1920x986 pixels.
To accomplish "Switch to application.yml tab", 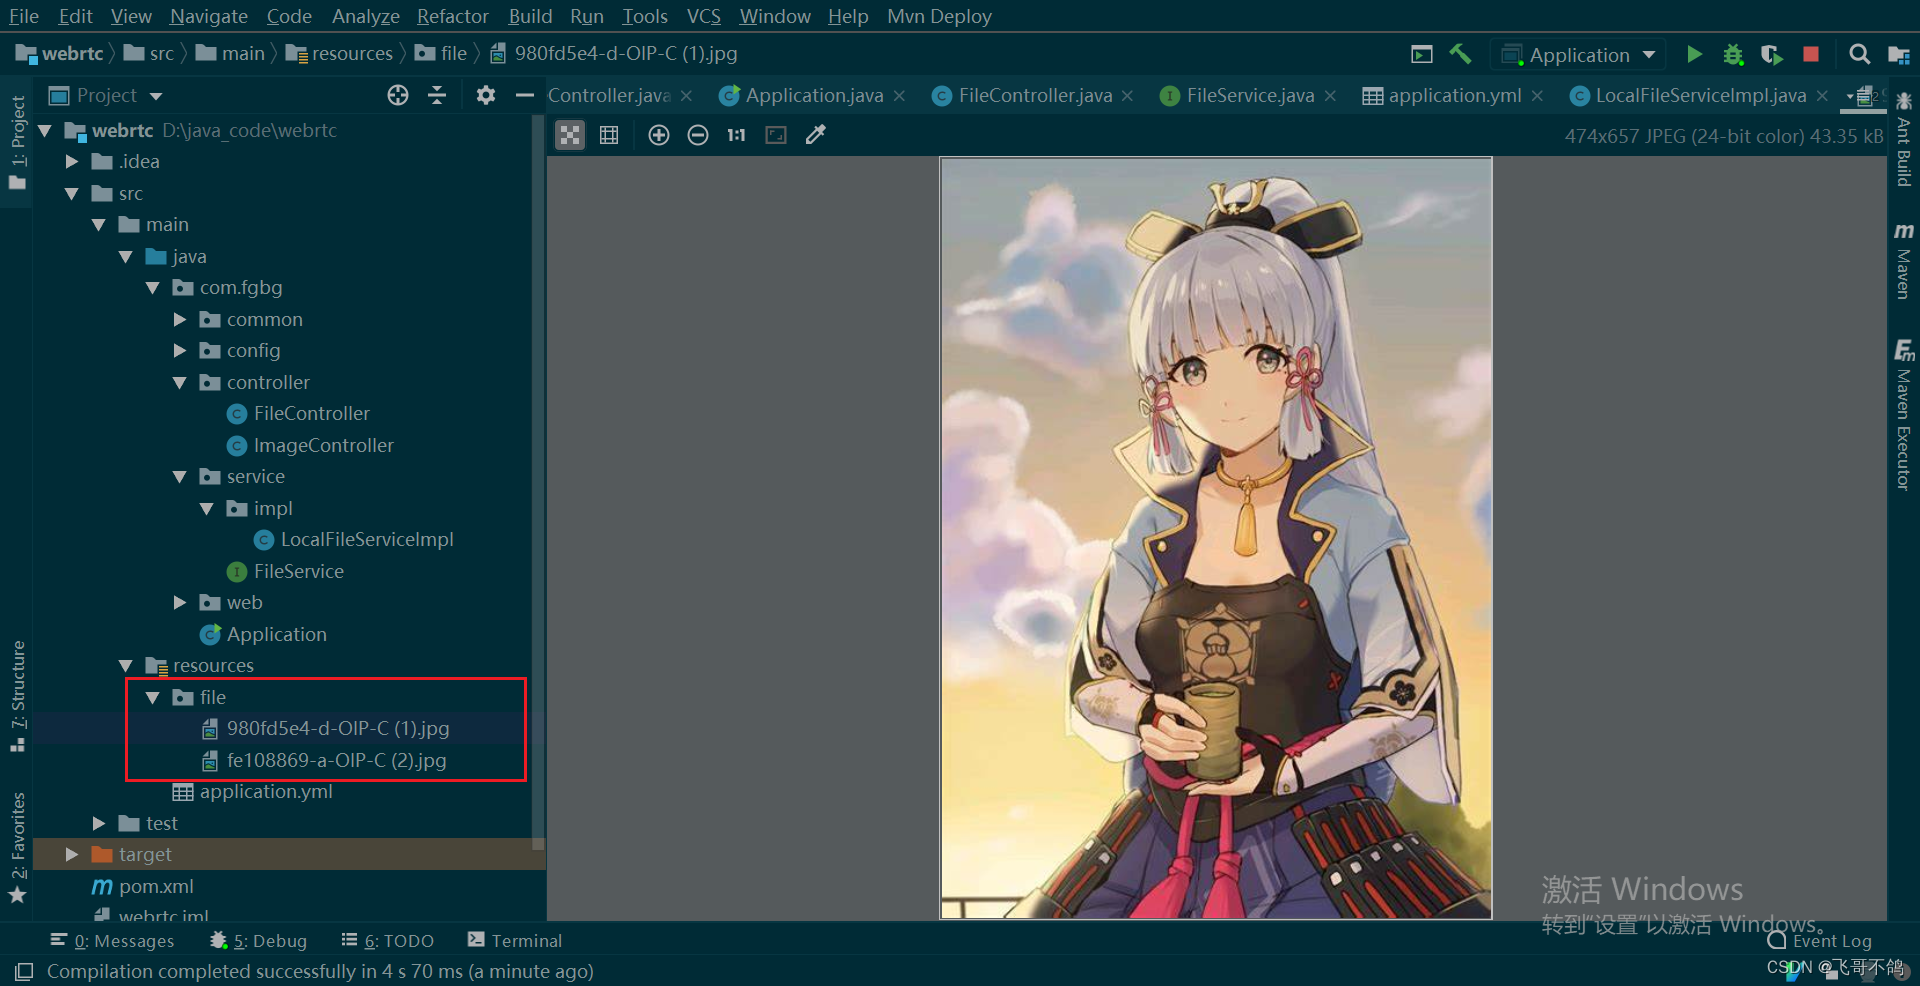I will pyautogui.click(x=1454, y=95).
